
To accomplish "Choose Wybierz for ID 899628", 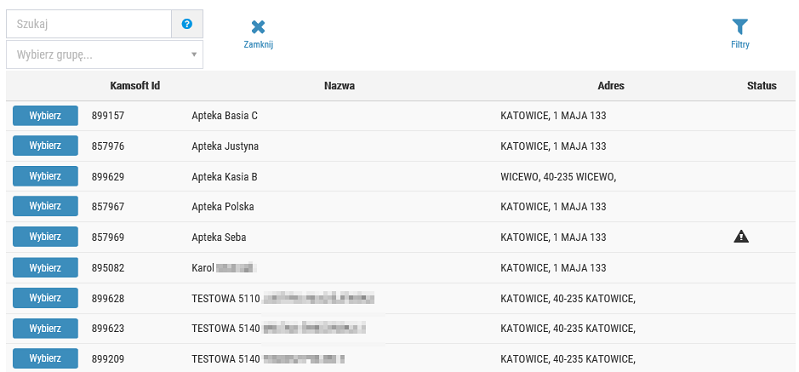I will [x=45, y=298].
